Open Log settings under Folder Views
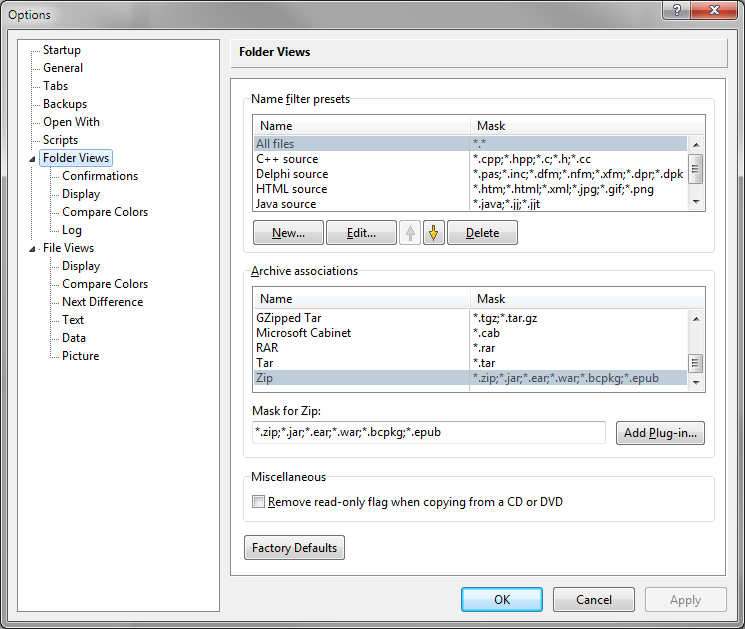The image size is (745, 629). tap(72, 230)
